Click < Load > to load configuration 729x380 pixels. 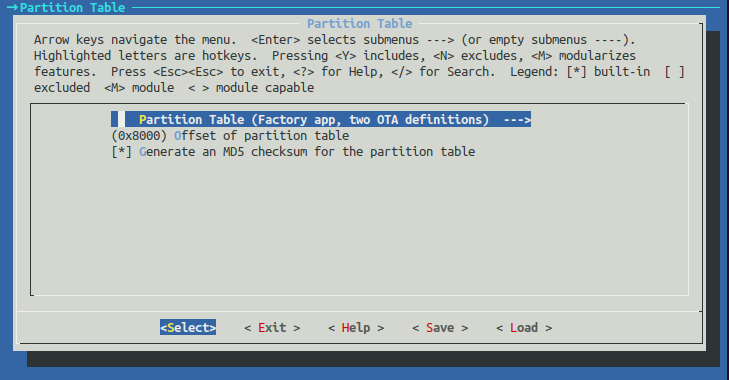524,327
